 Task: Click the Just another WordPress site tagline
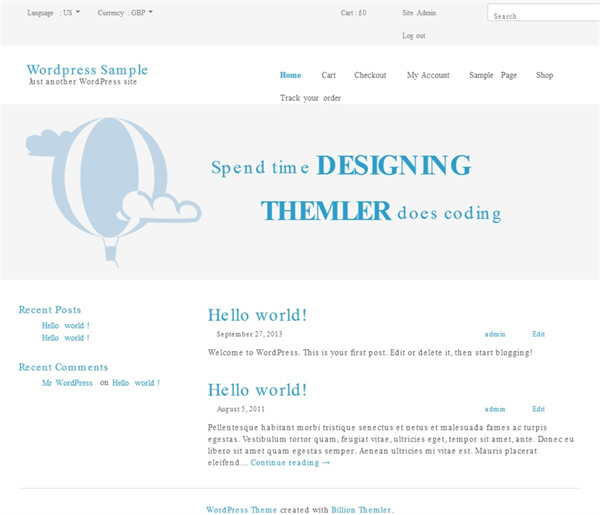83,81
